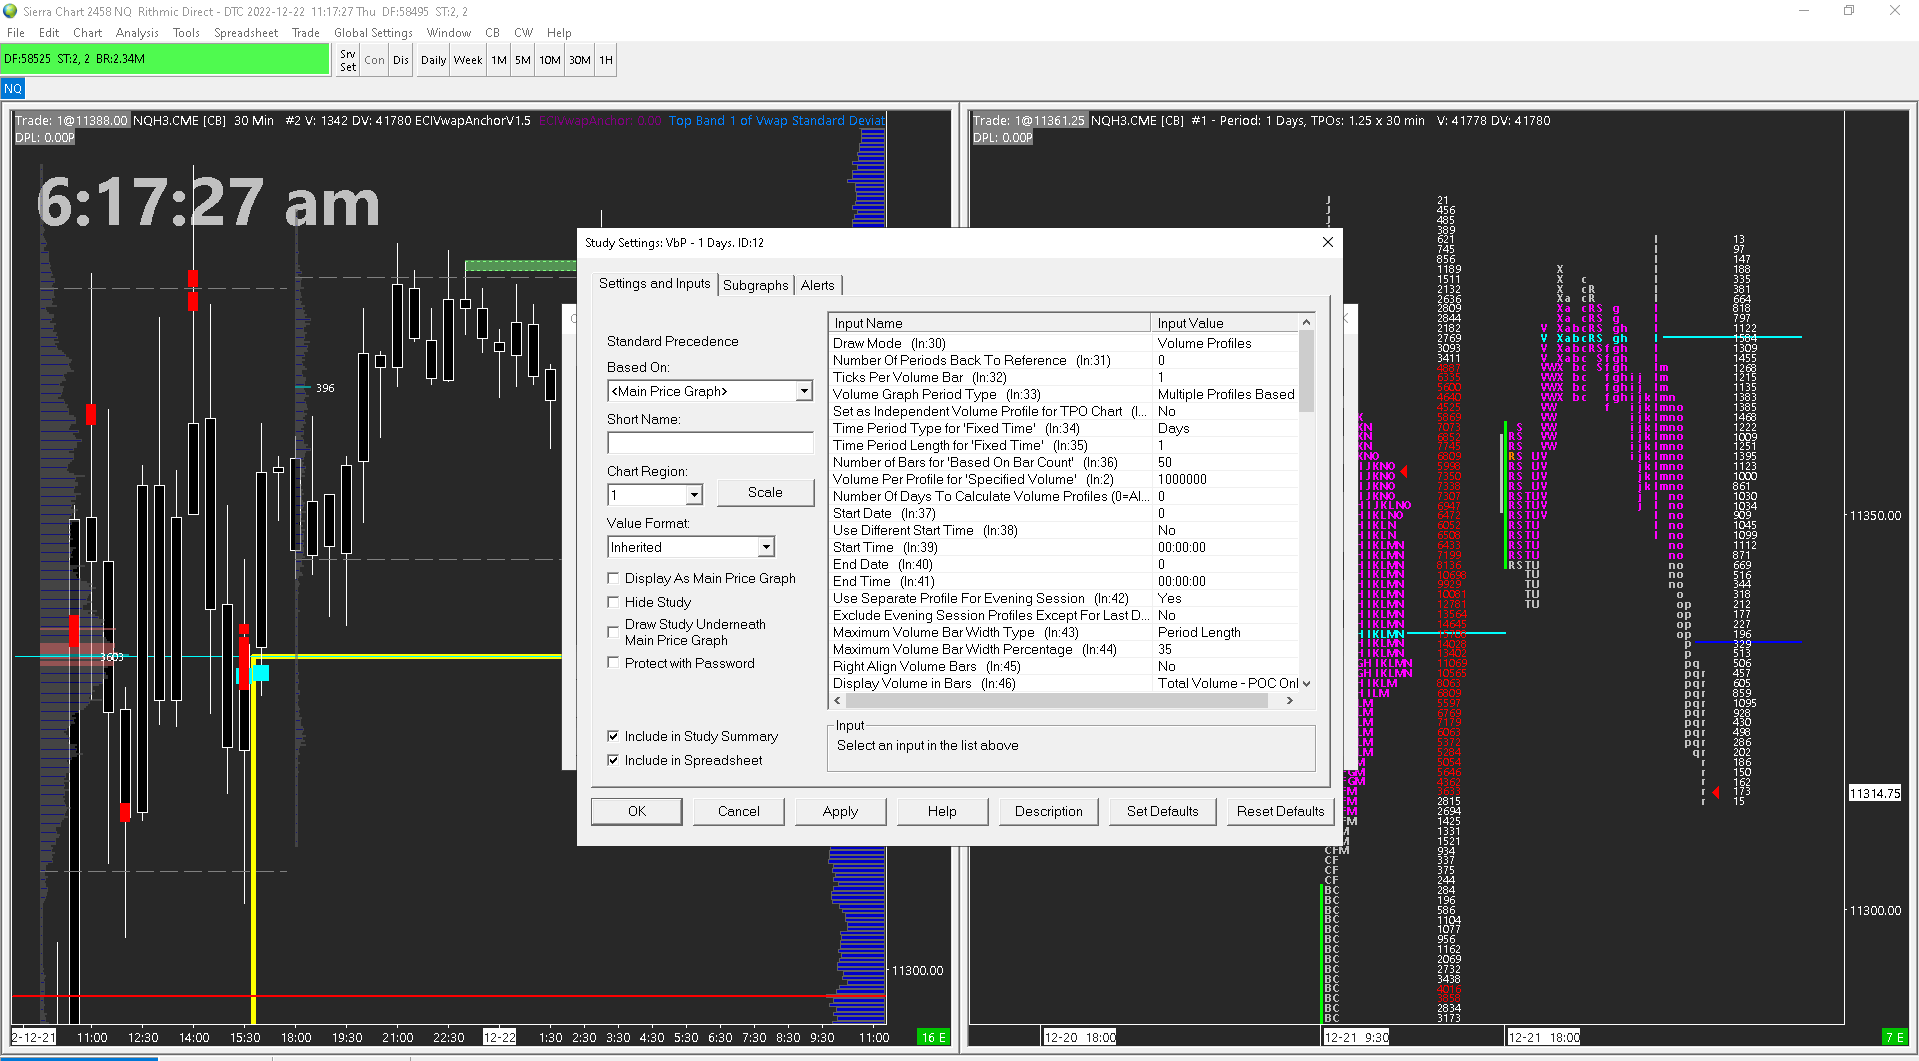This screenshot has width=1919, height=1061.
Task: Toggle the Hide Study checkbox
Action: [x=613, y=602]
